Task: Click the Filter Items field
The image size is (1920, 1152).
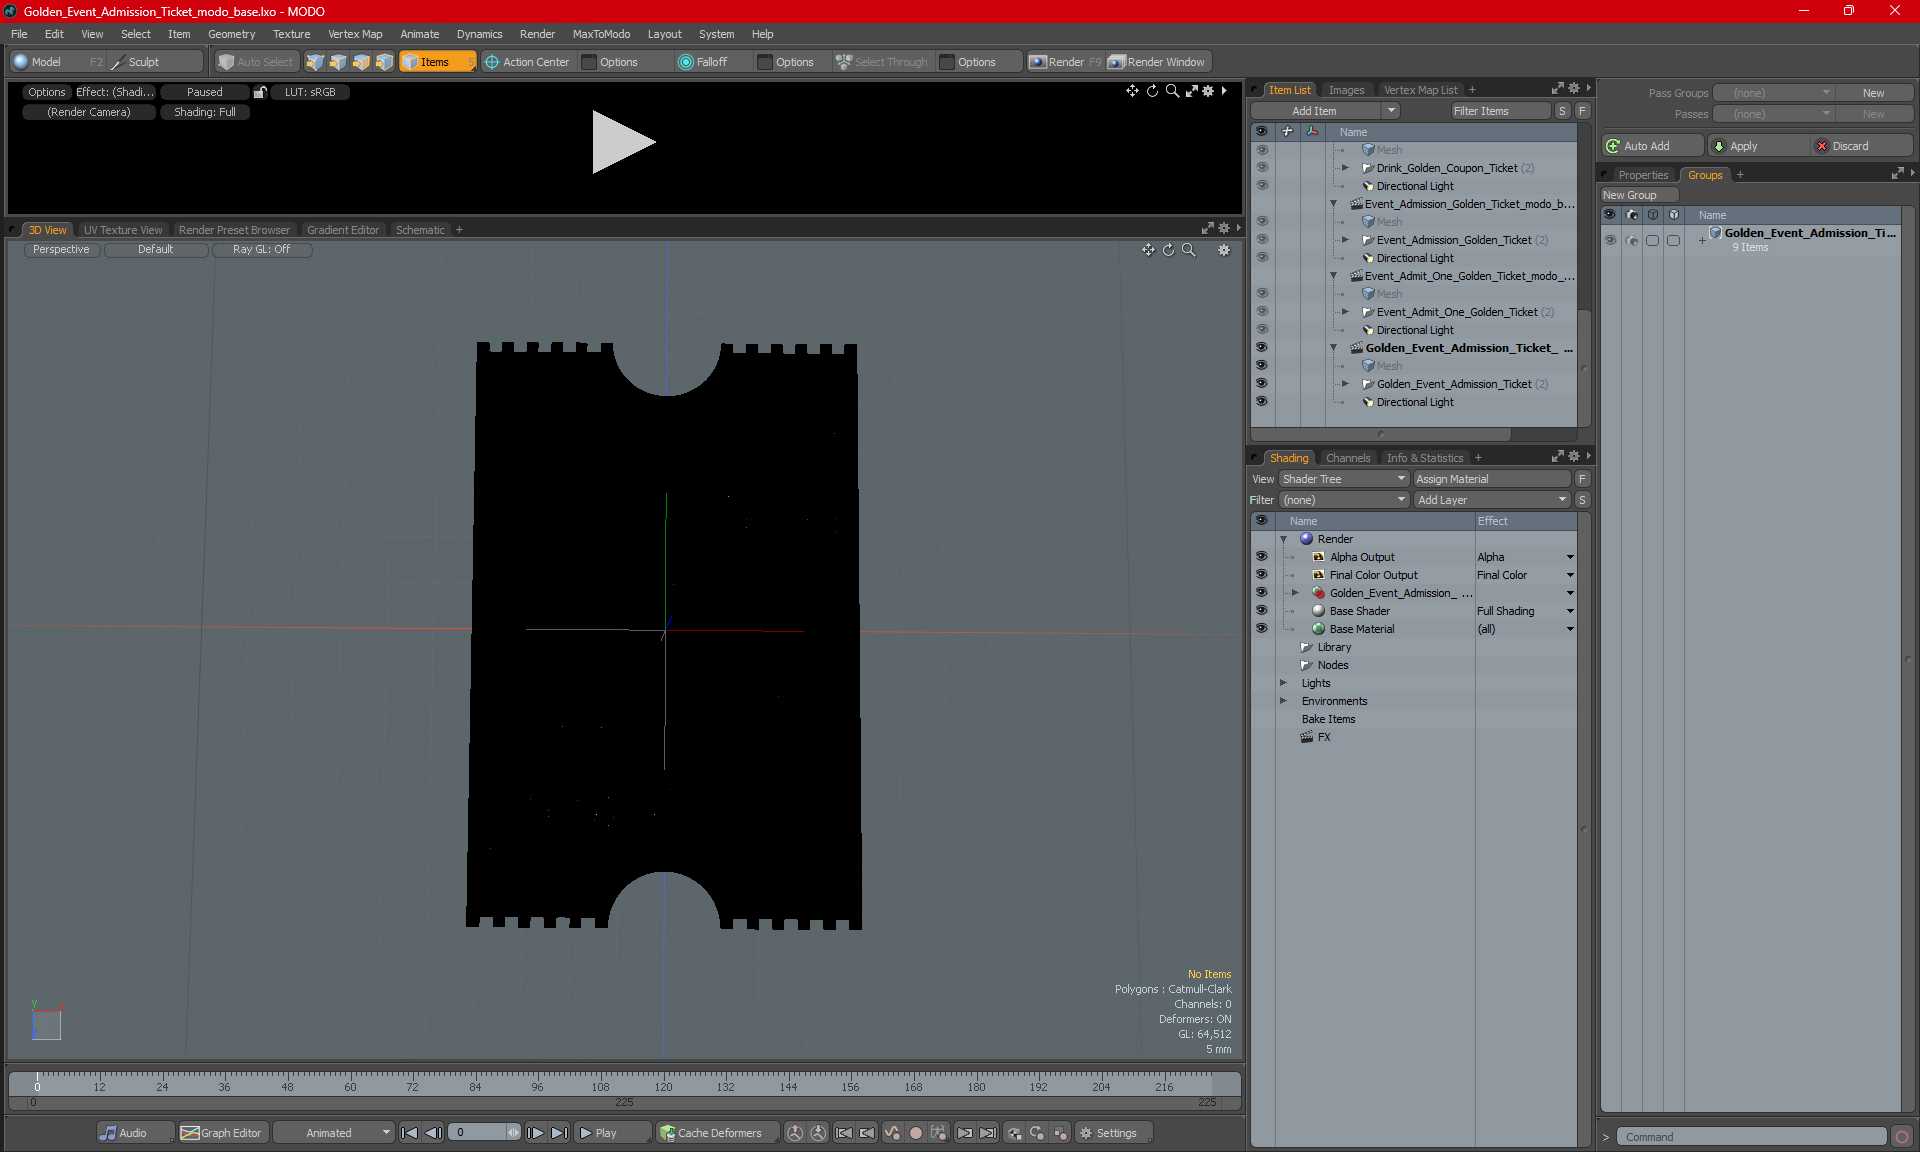Action: [x=1500, y=111]
